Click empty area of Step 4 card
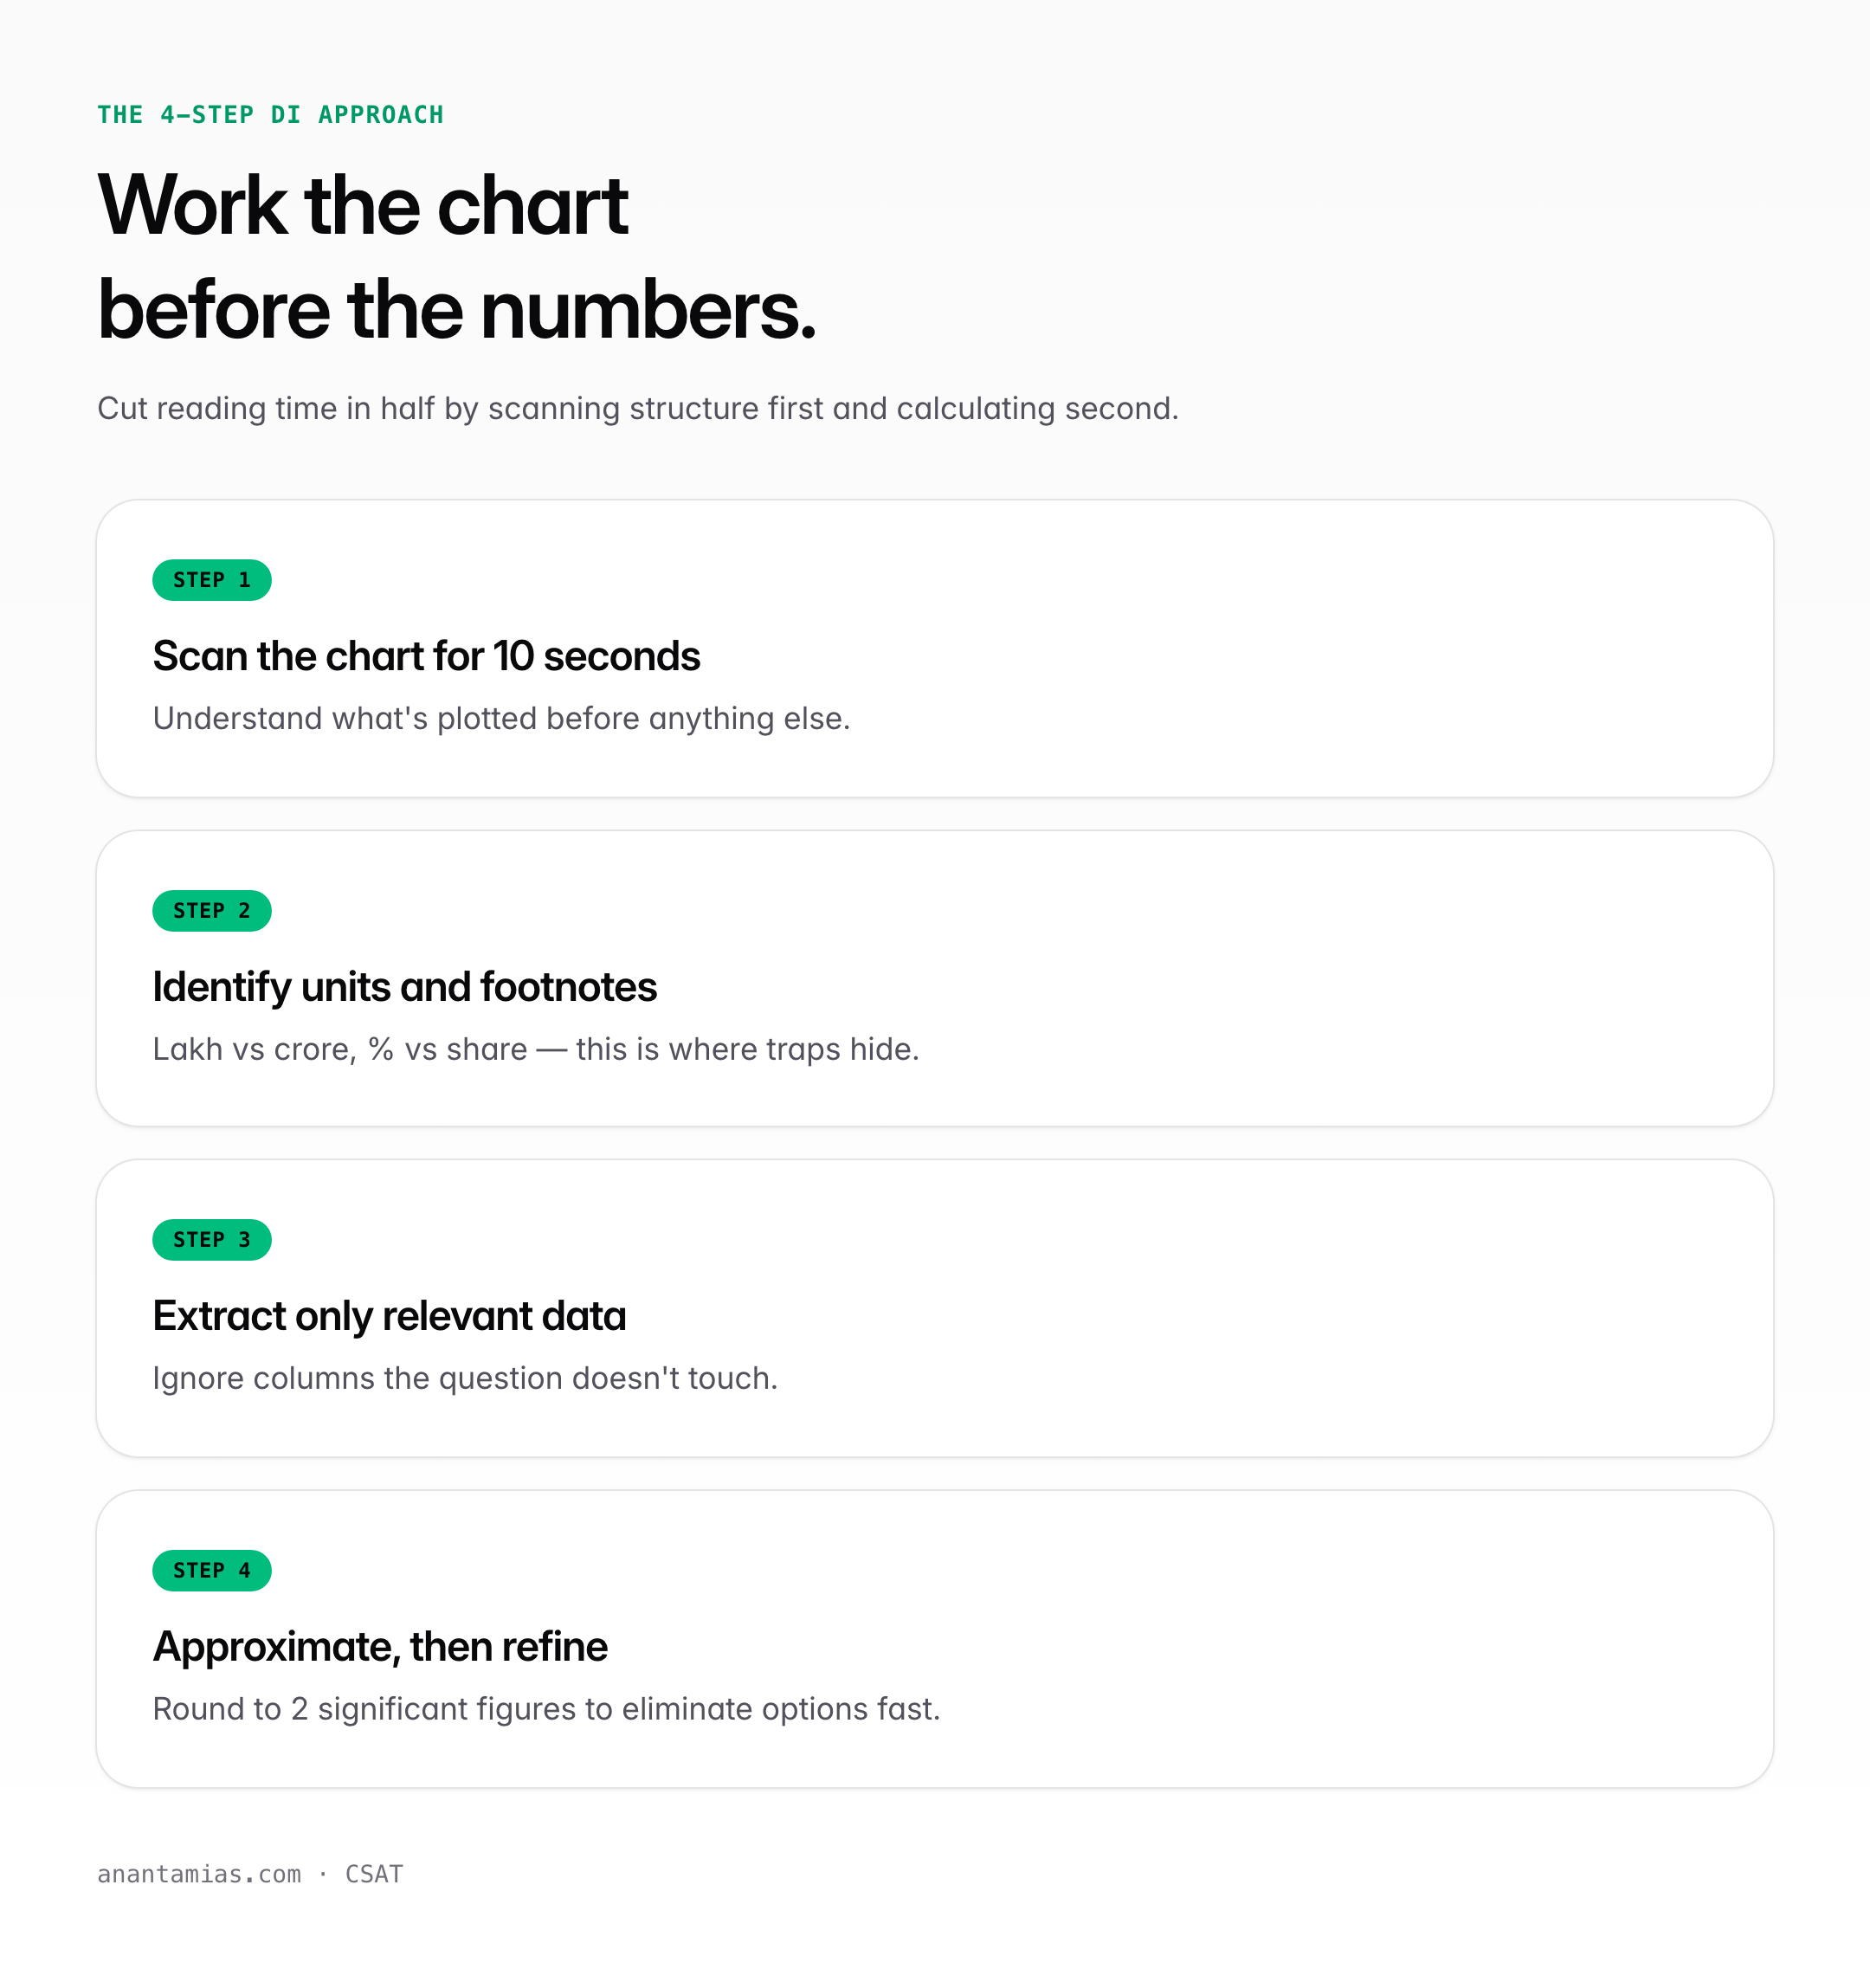Screen dimensions: 1870x1988 pos(1300,1640)
